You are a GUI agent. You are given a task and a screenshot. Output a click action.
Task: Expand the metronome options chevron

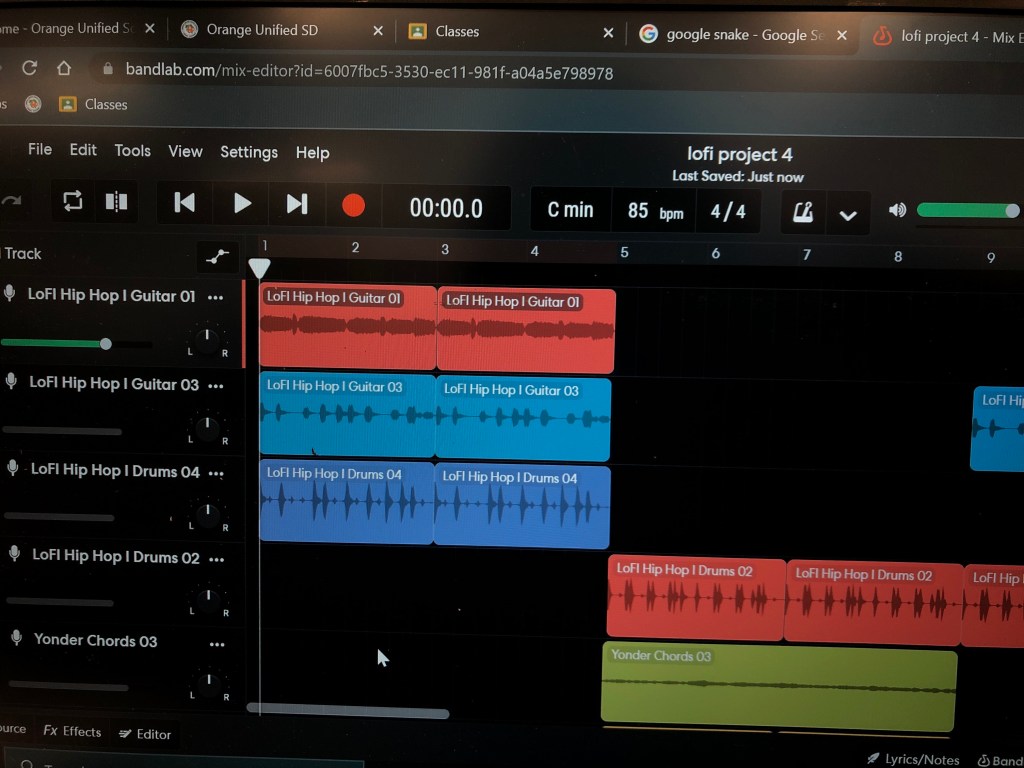tap(848, 214)
